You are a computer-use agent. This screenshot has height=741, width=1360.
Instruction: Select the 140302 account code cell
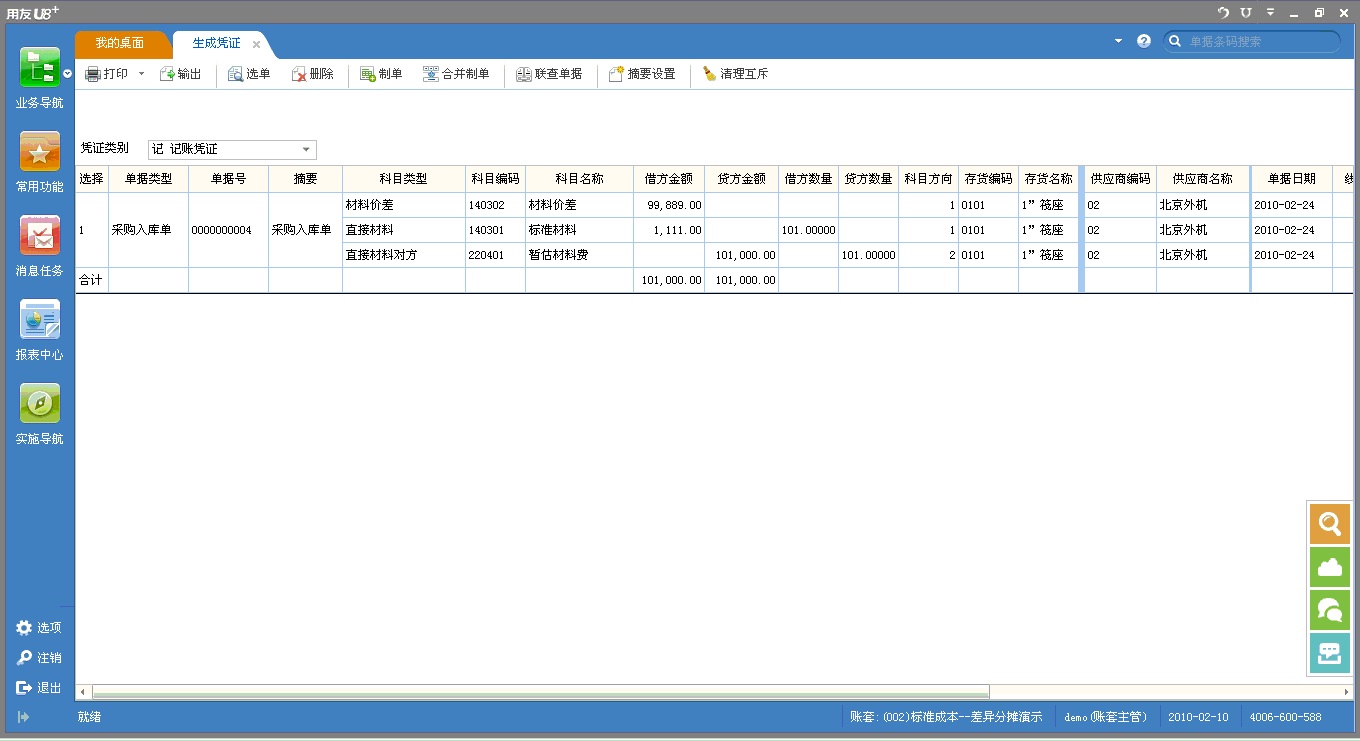(495, 205)
